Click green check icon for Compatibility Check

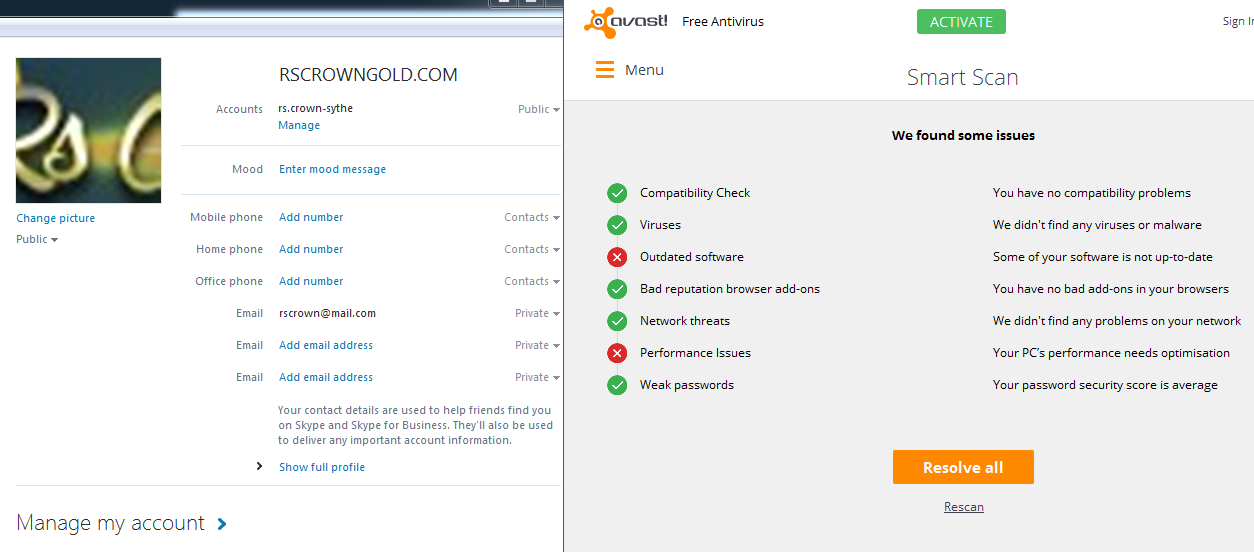617,193
